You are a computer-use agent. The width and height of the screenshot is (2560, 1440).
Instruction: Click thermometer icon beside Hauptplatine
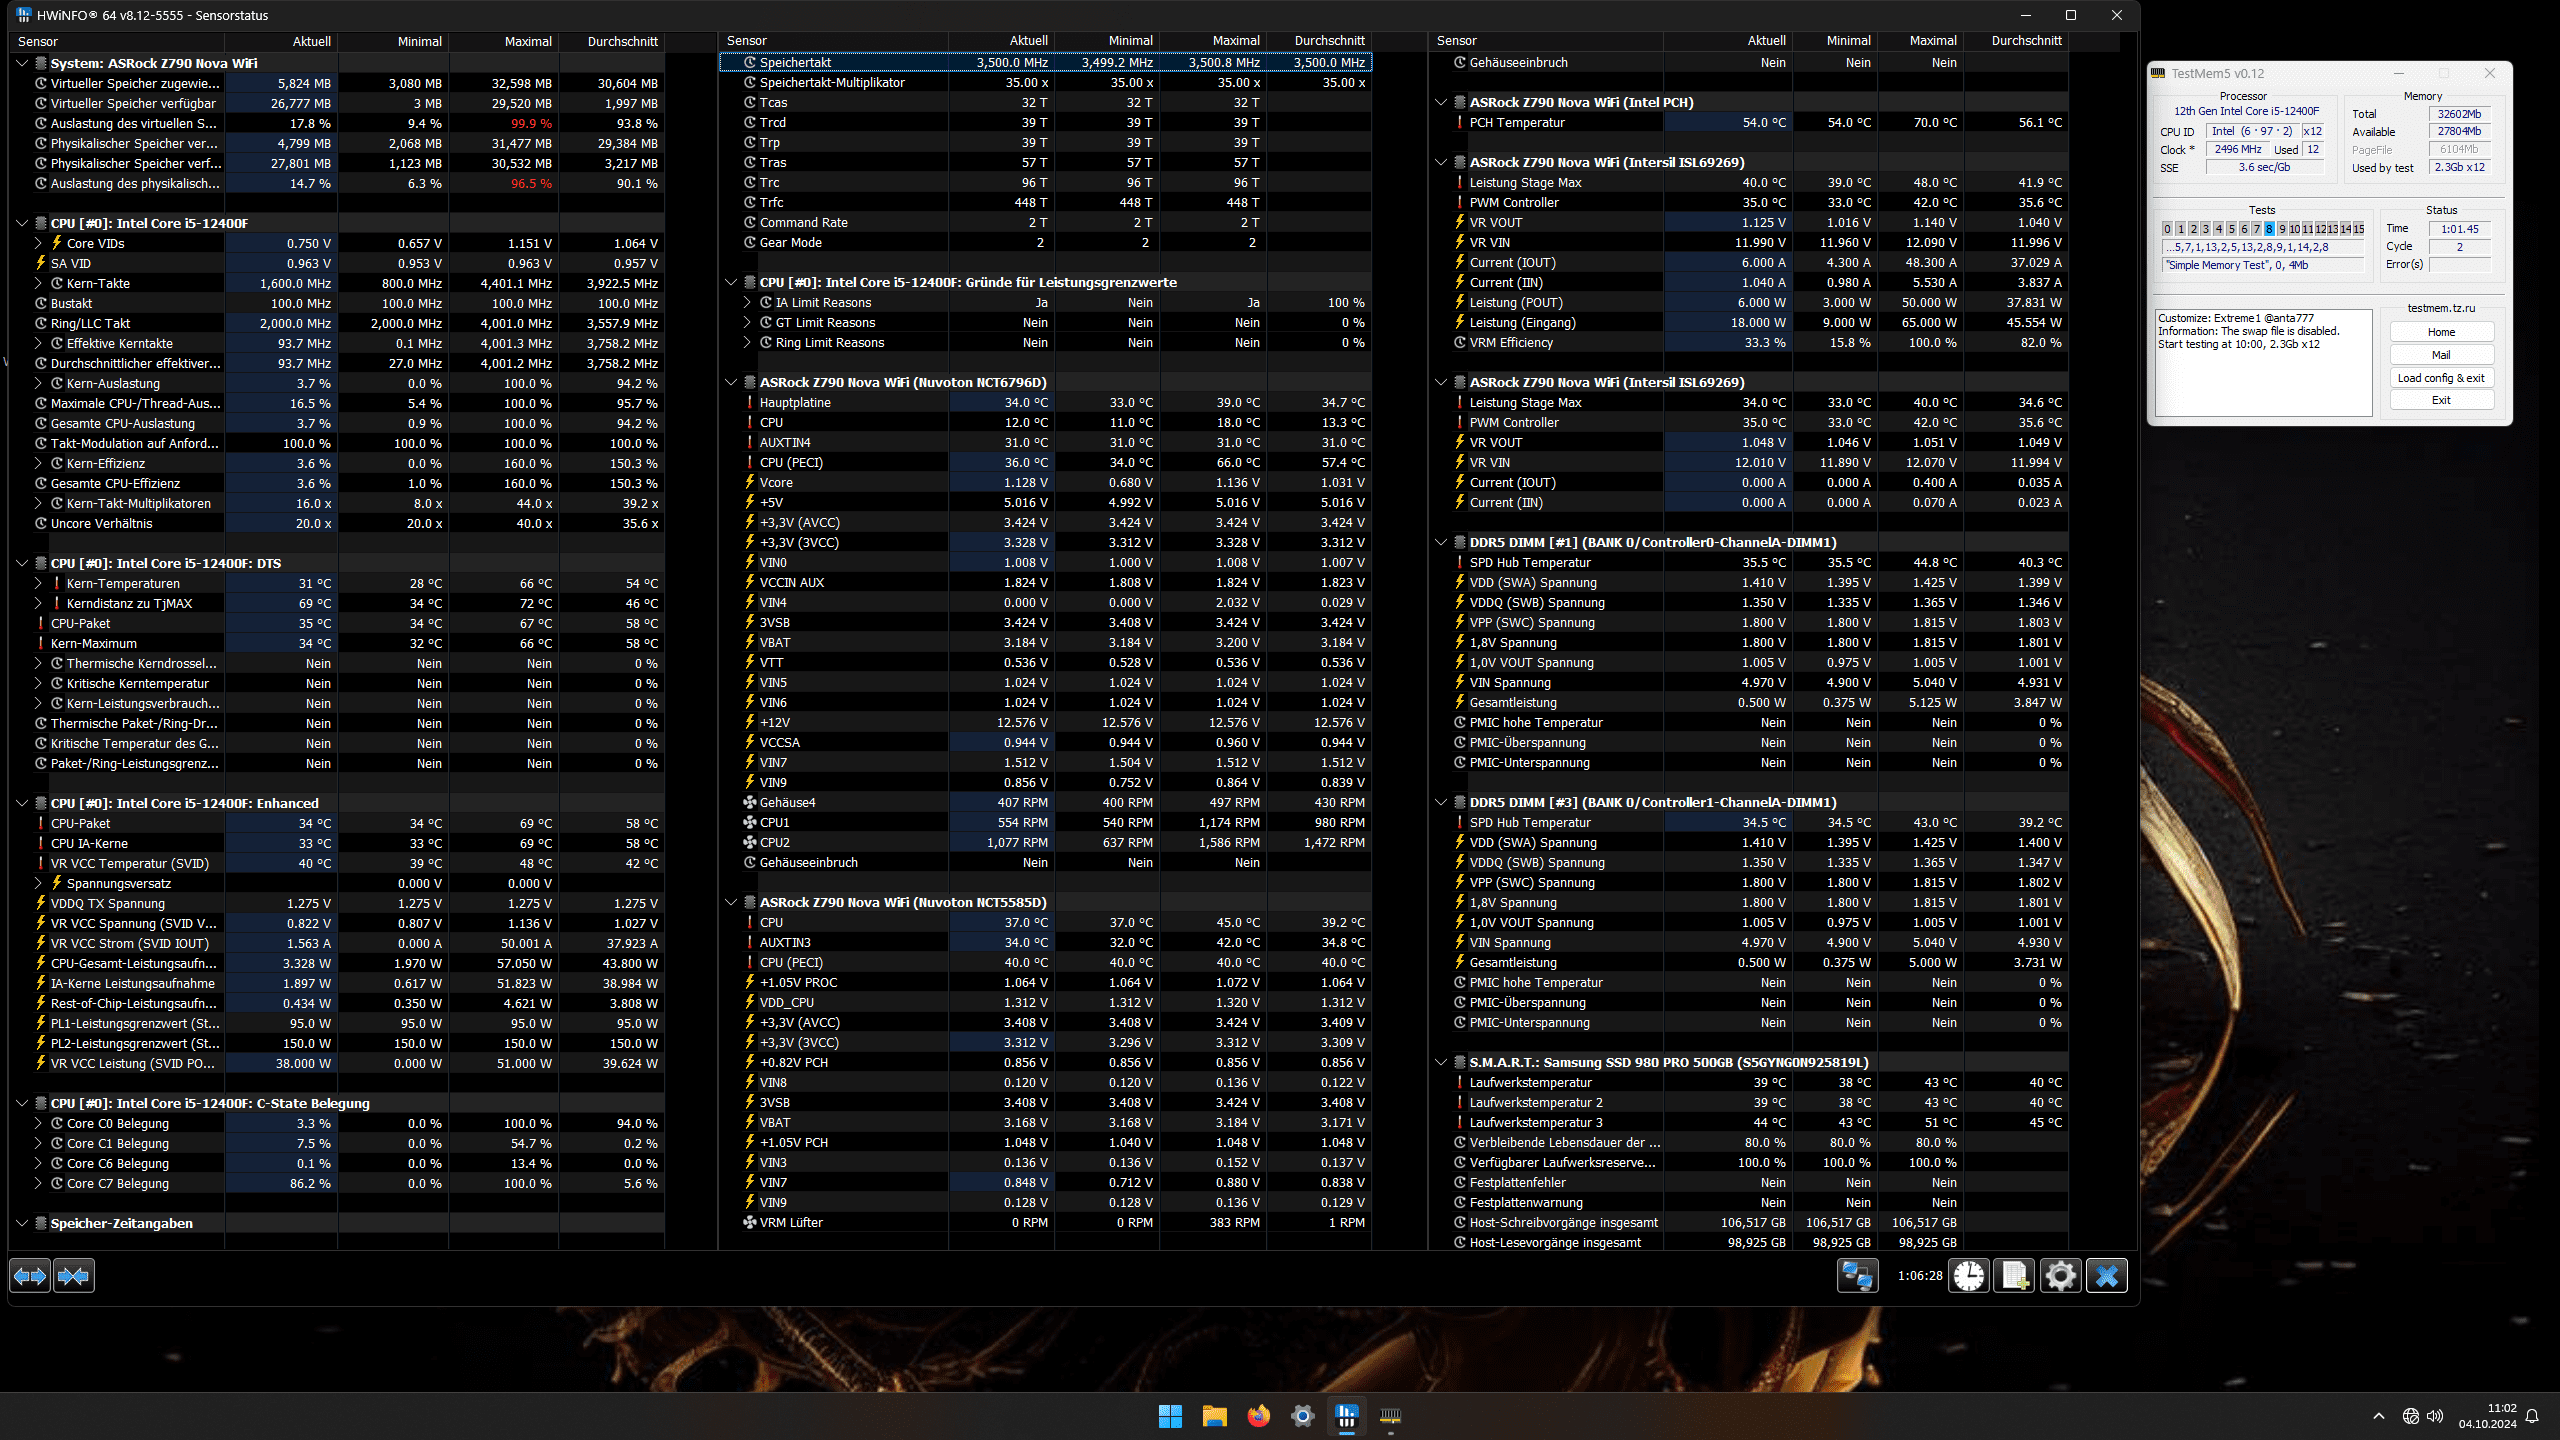749,402
